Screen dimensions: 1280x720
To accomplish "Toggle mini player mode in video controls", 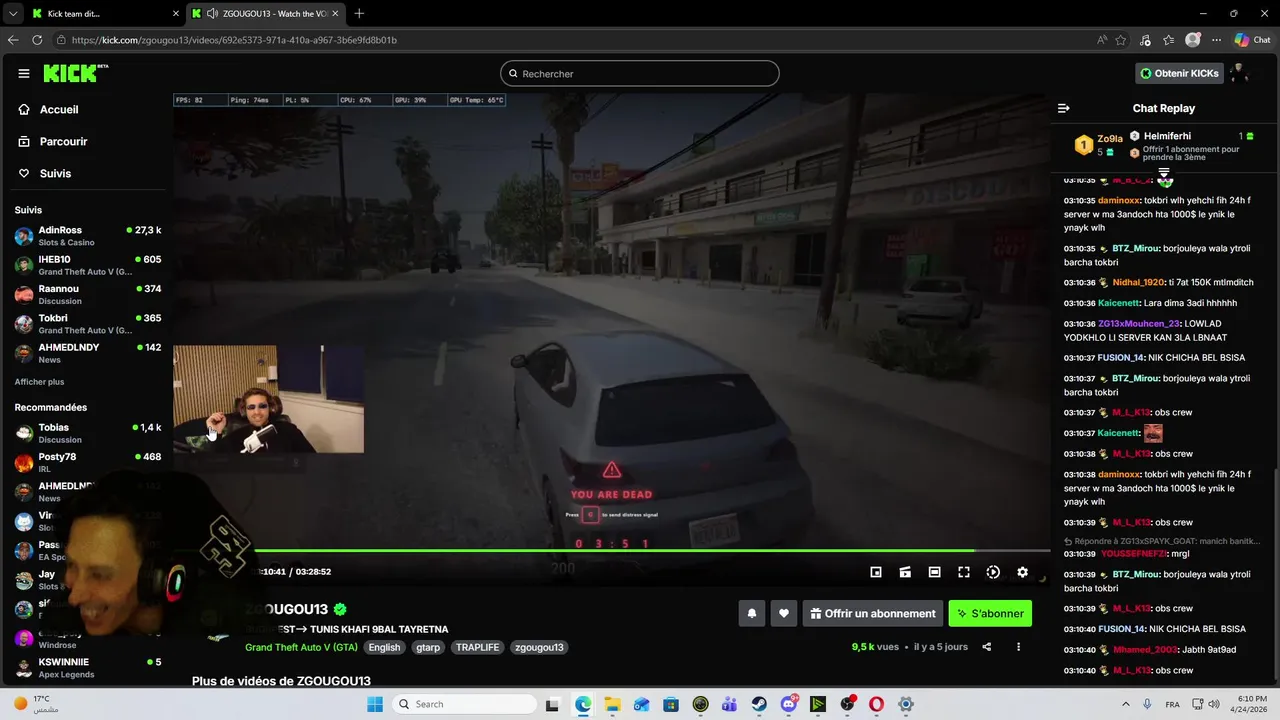I will click(x=876, y=572).
